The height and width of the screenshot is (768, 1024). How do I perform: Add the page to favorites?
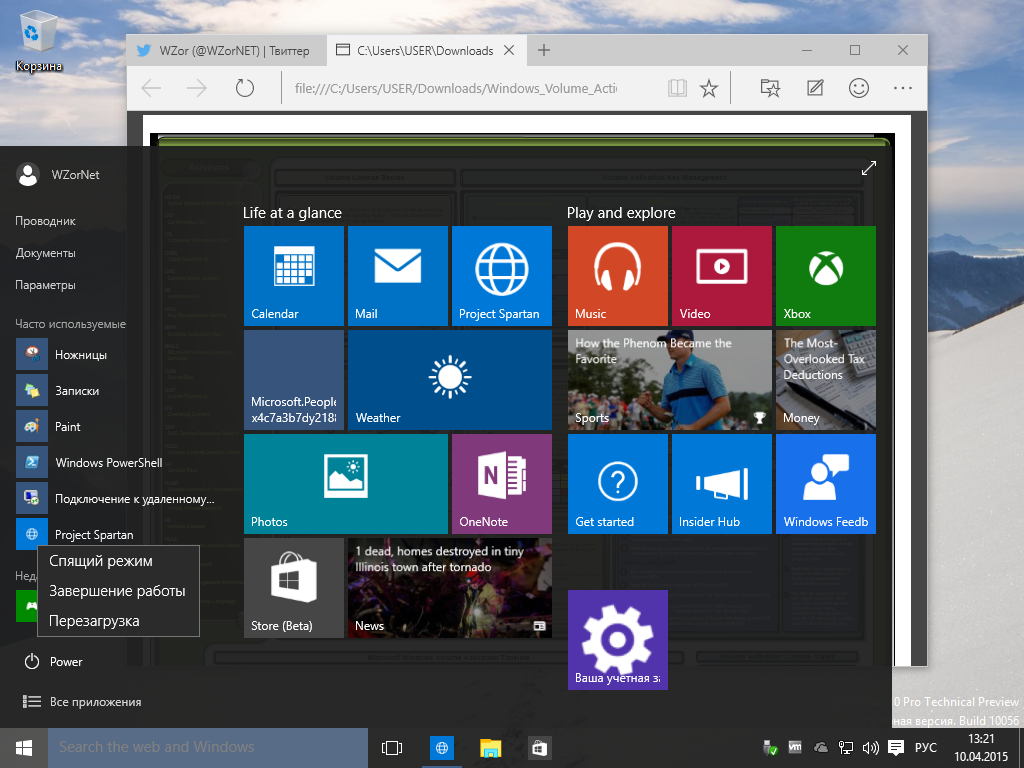[x=709, y=88]
